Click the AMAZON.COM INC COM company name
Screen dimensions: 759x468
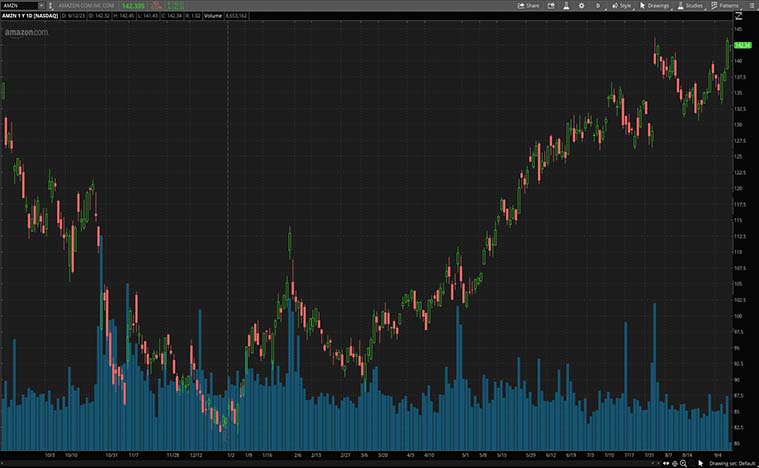click(86, 6)
